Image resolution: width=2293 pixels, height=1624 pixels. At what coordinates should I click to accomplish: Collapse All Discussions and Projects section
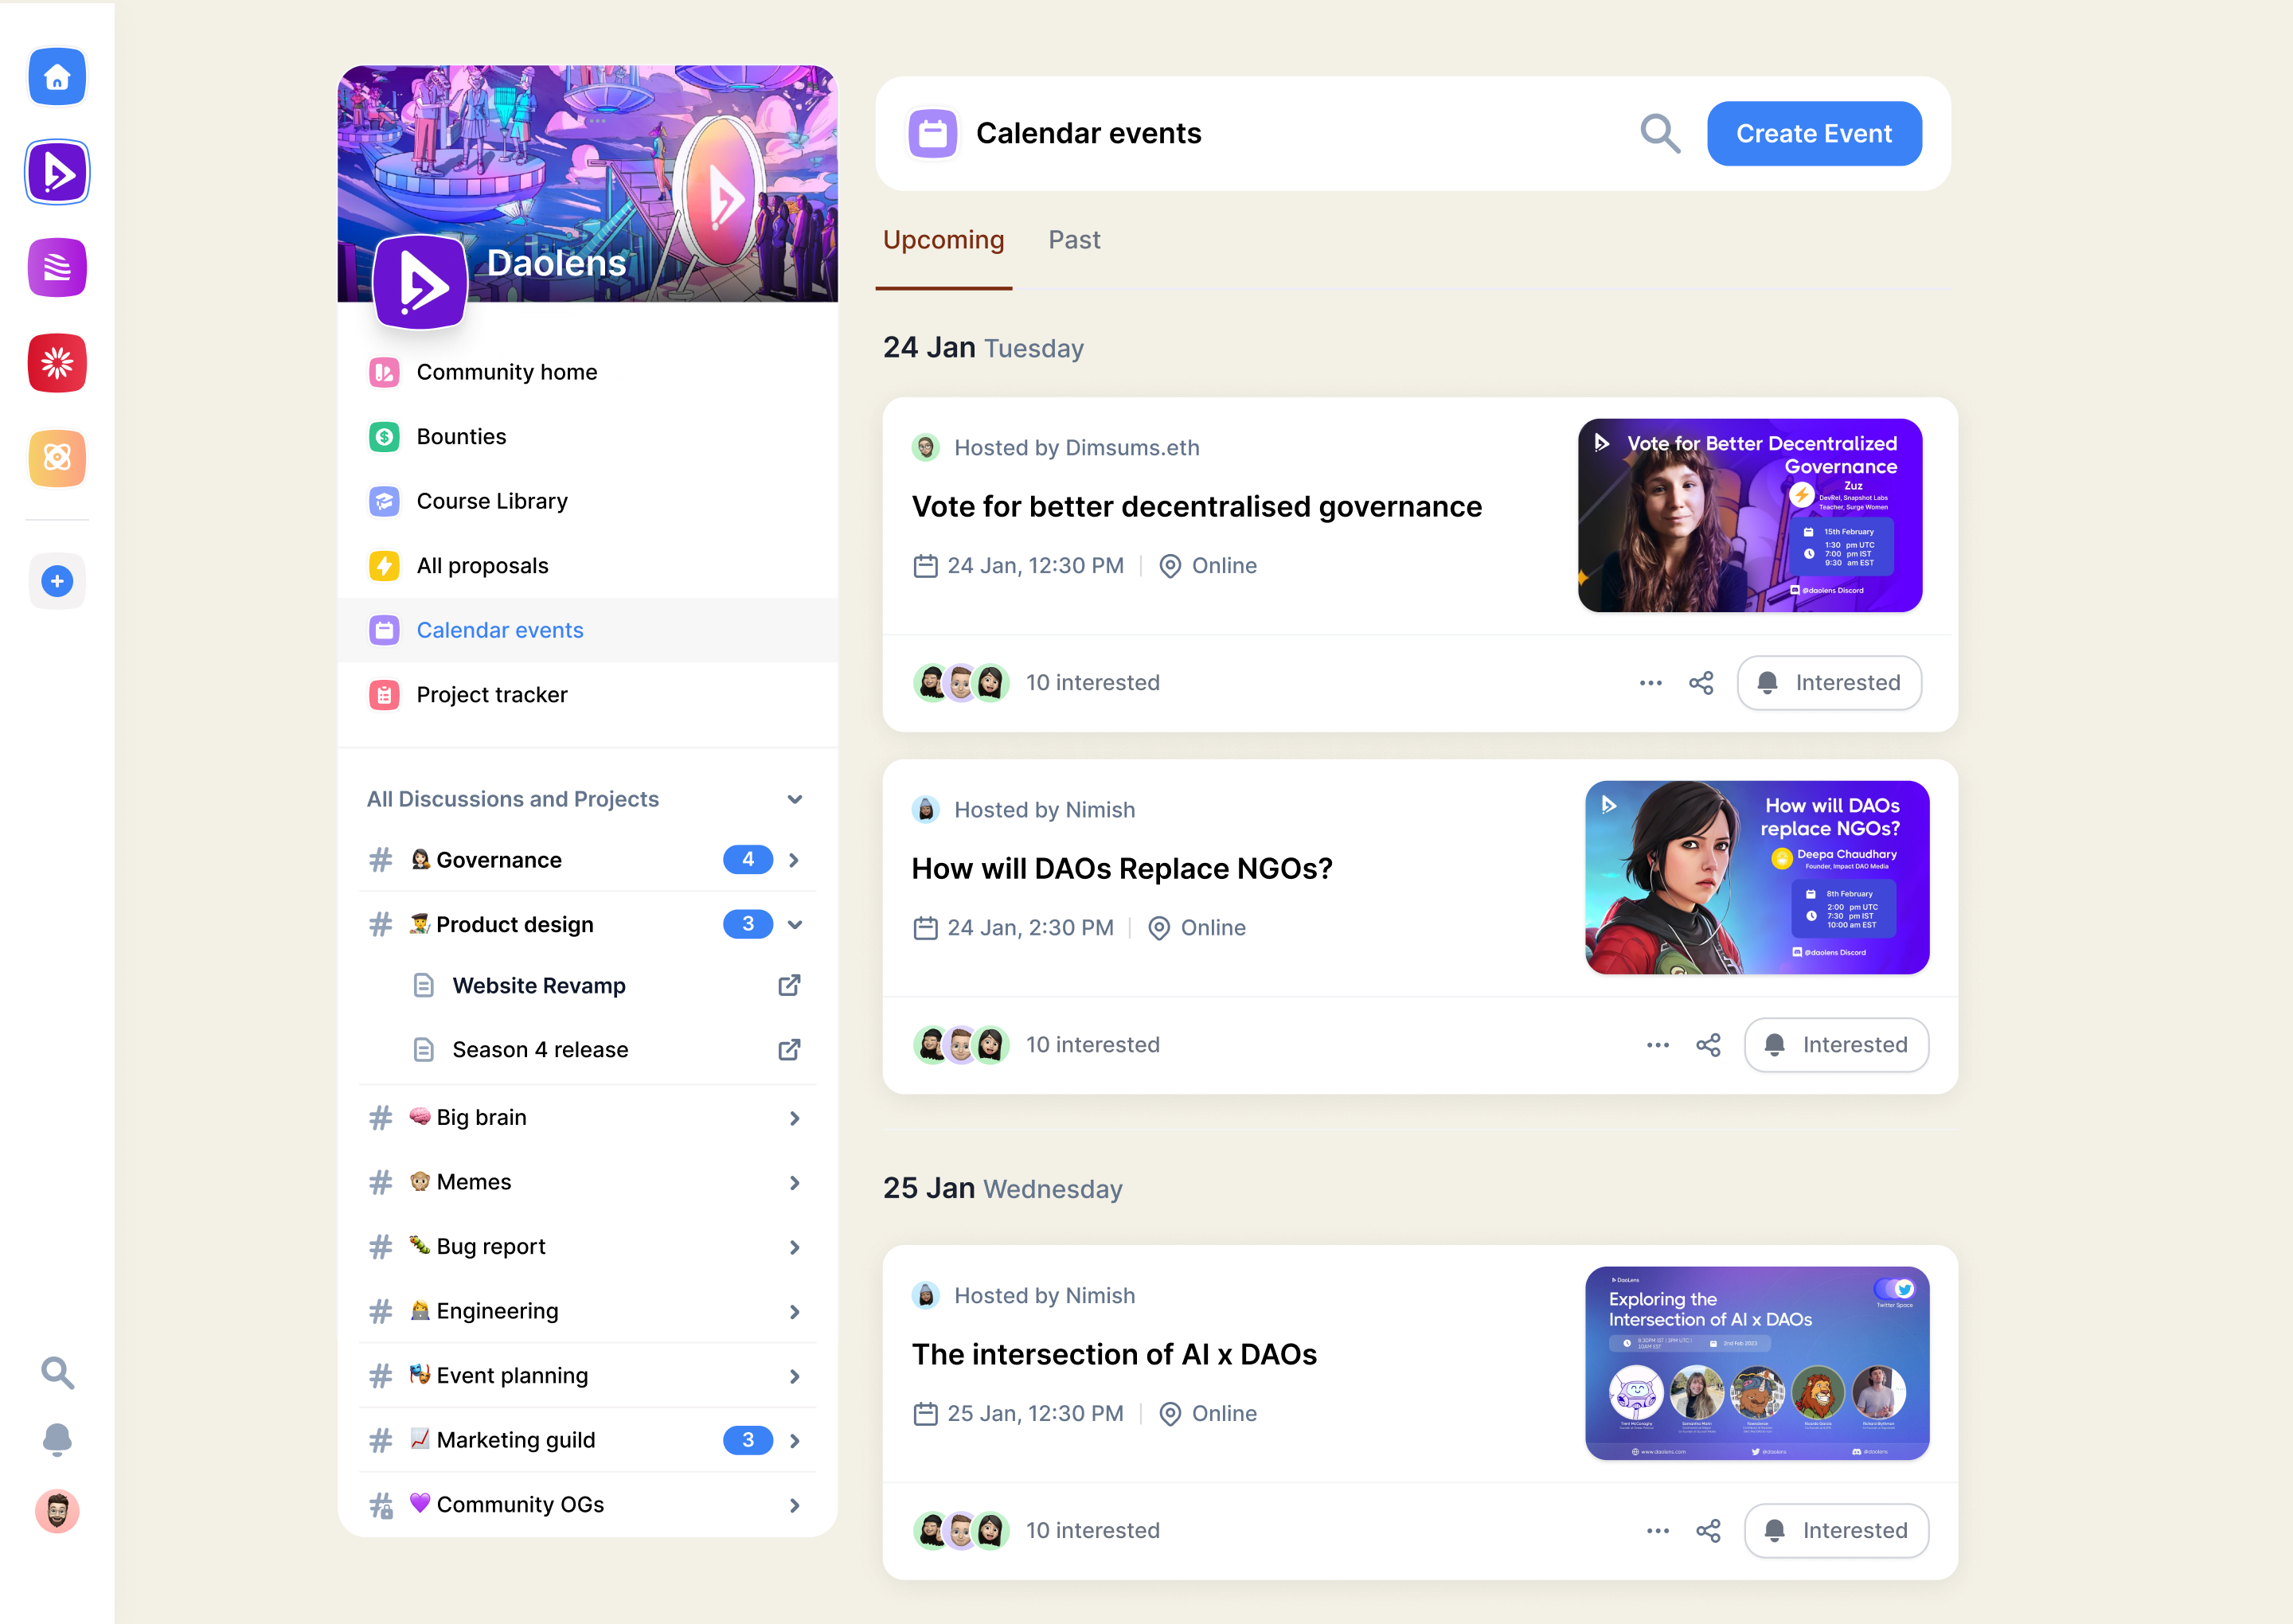795,799
